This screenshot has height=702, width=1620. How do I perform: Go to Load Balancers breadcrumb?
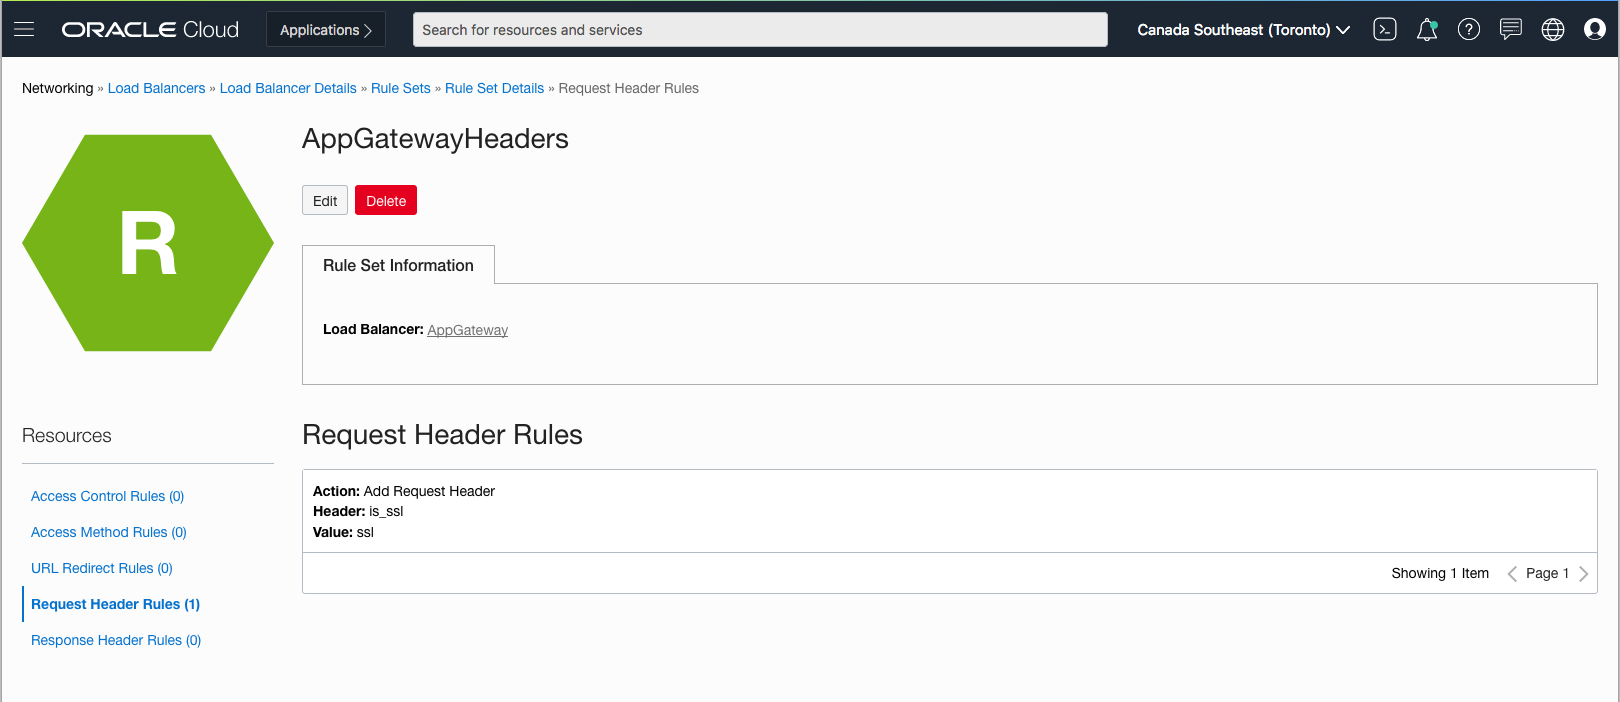coord(156,88)
